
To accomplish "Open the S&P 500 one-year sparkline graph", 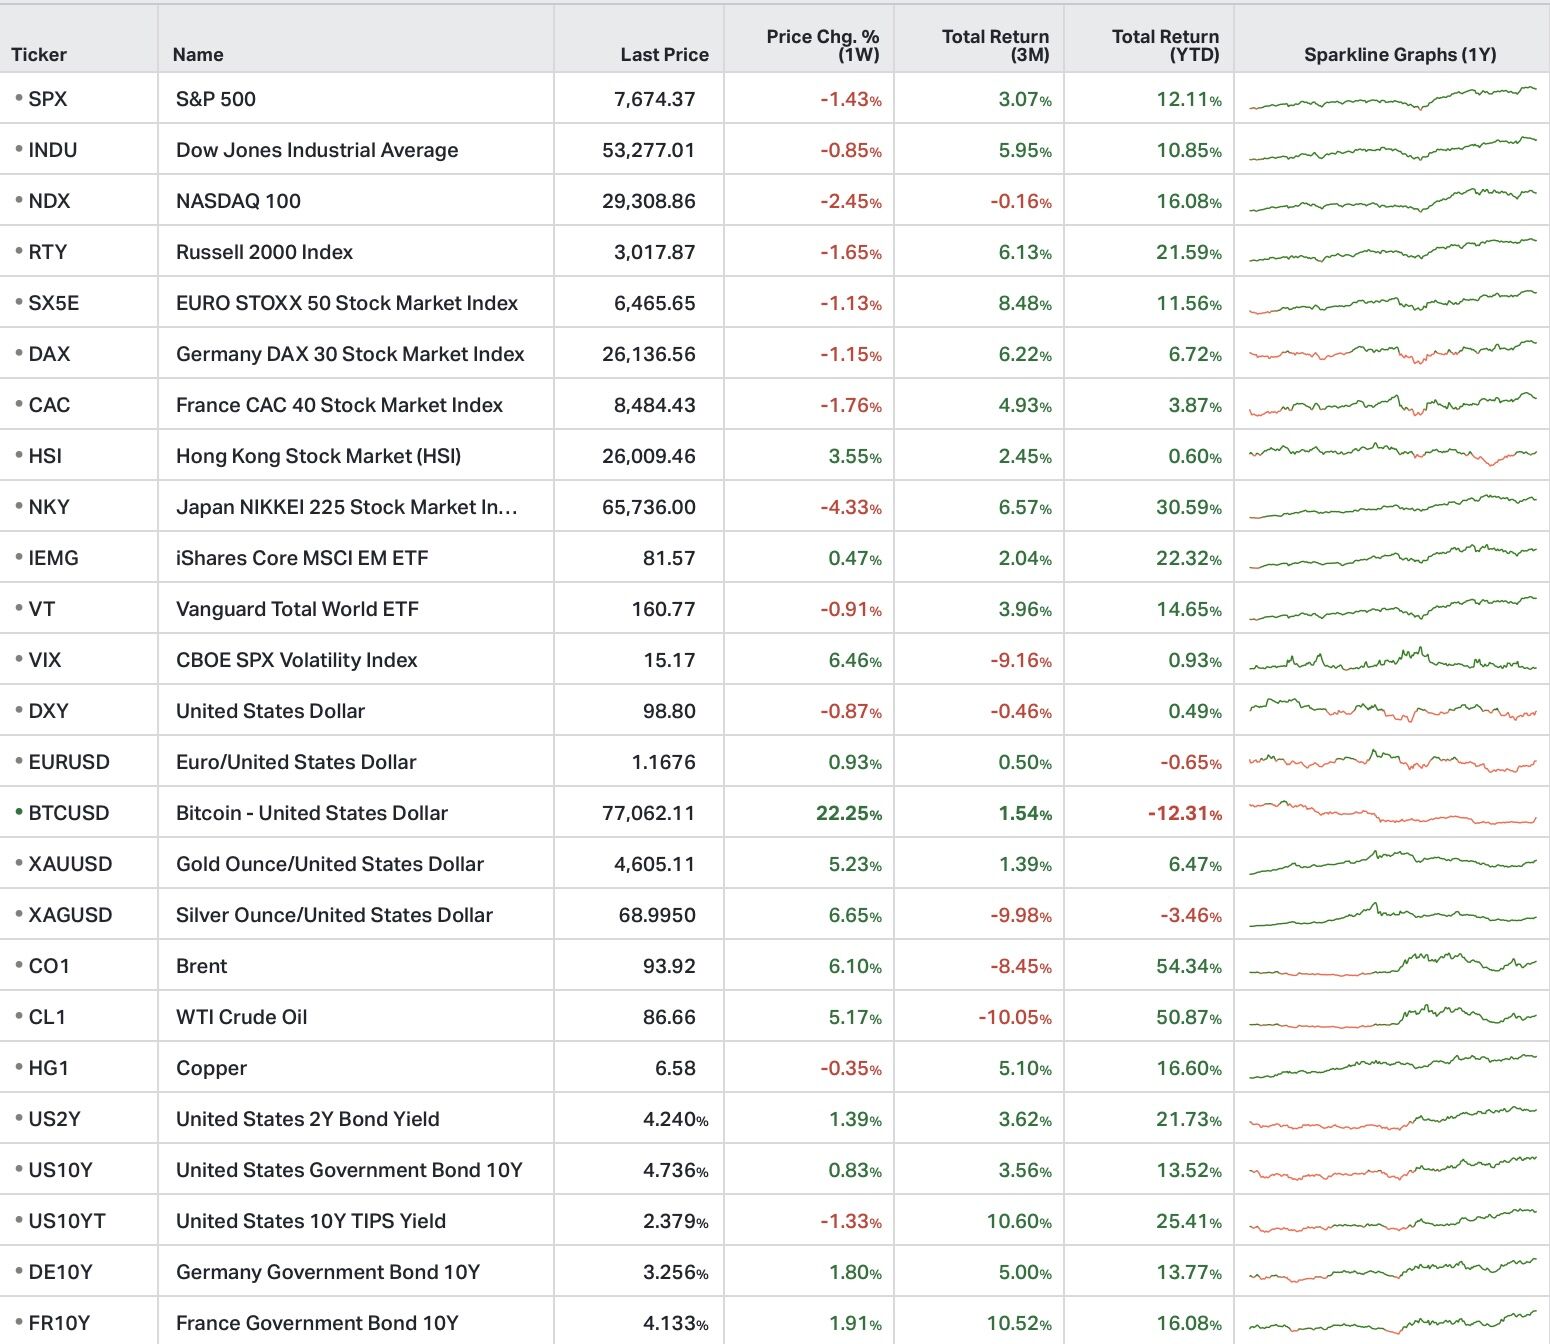I will (1392, 98).
